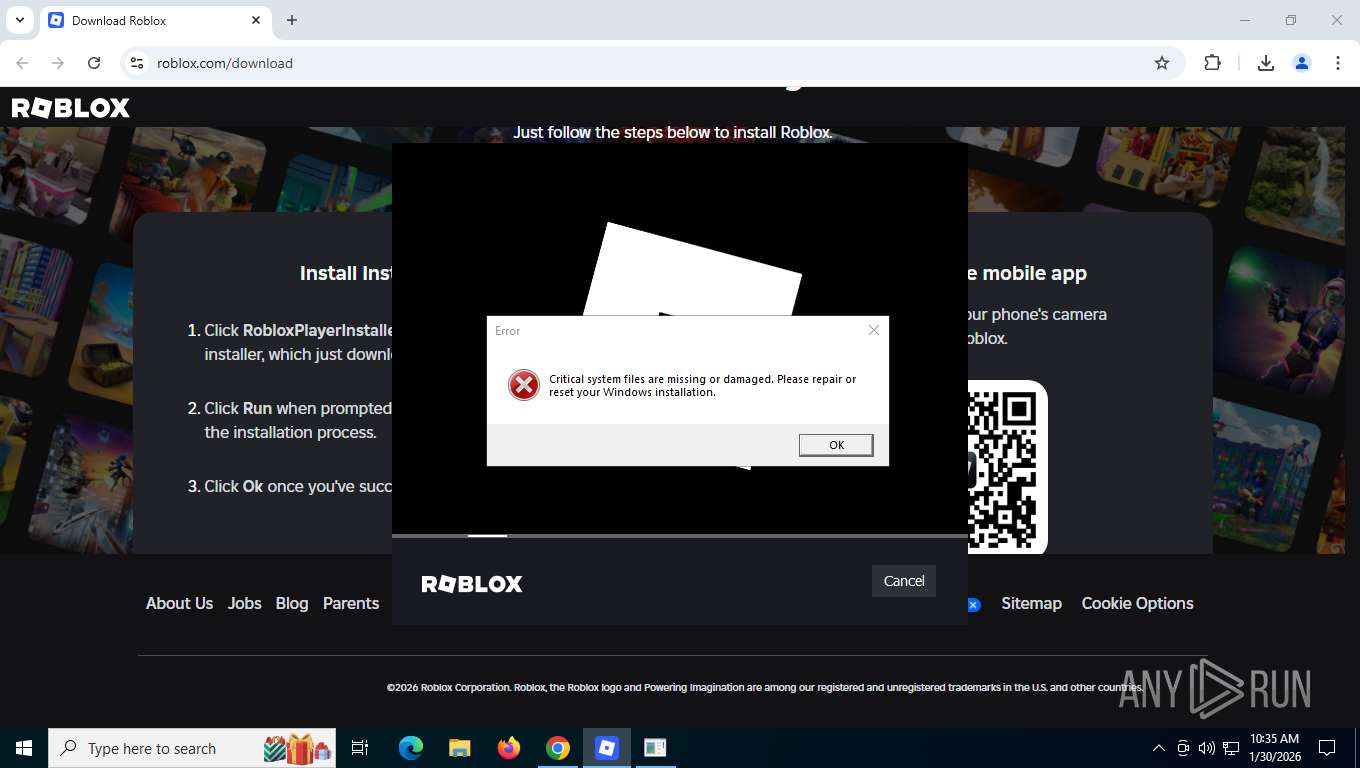1360x768 pixels.
Task: Open File Explorer from taskbar
Action: (459, 748)
